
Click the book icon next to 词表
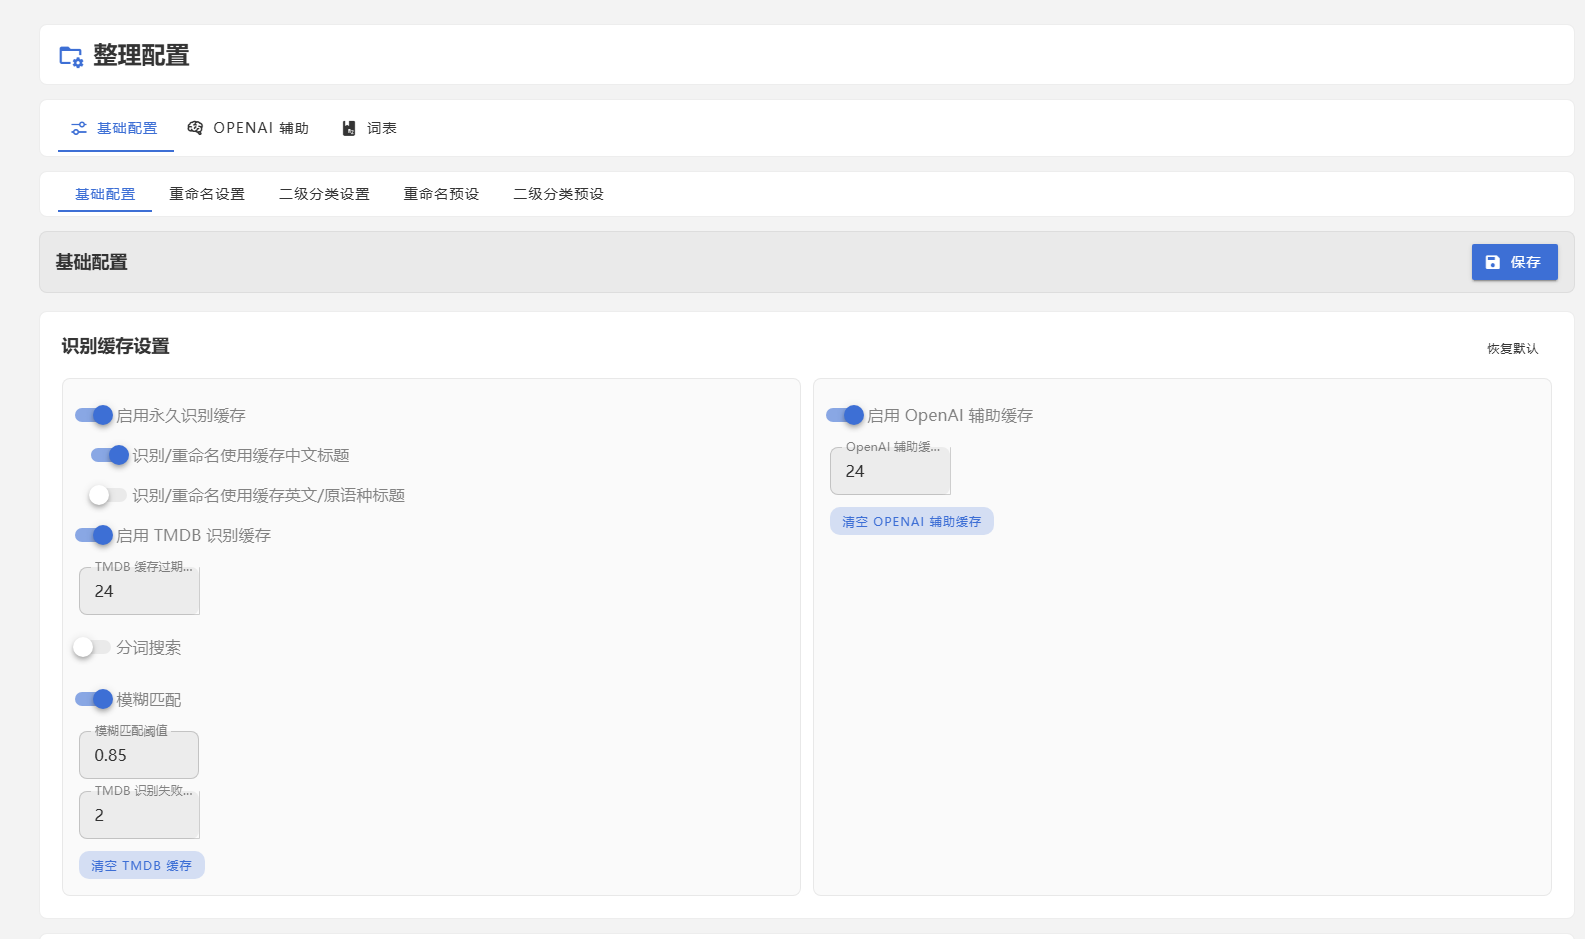tap(349, 128)
